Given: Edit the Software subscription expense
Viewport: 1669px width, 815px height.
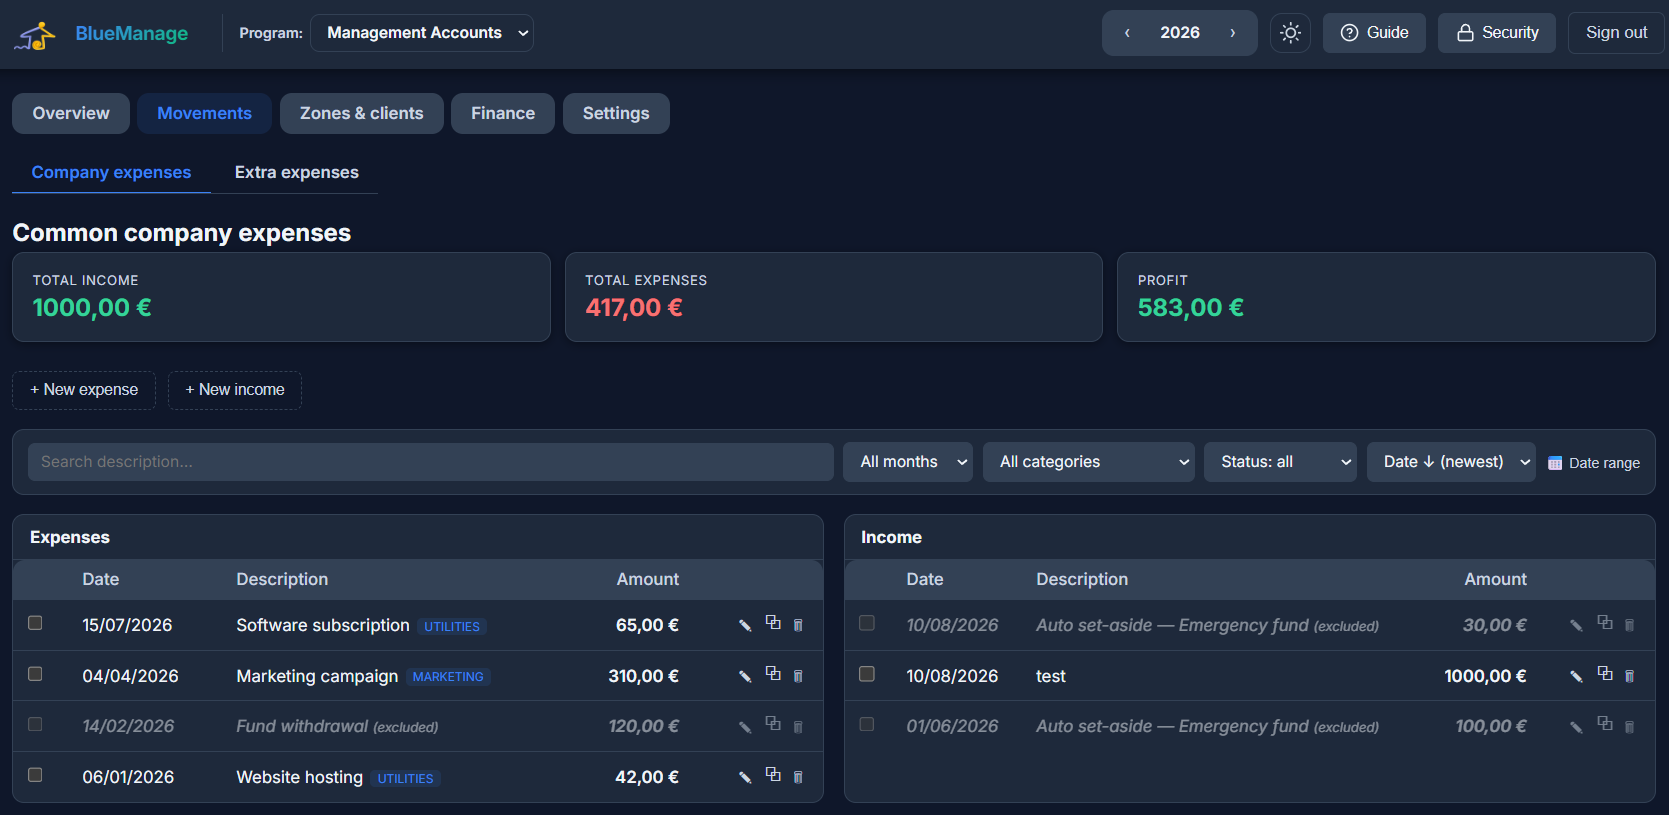Looking at the screenshot, I should coord(745,625).
